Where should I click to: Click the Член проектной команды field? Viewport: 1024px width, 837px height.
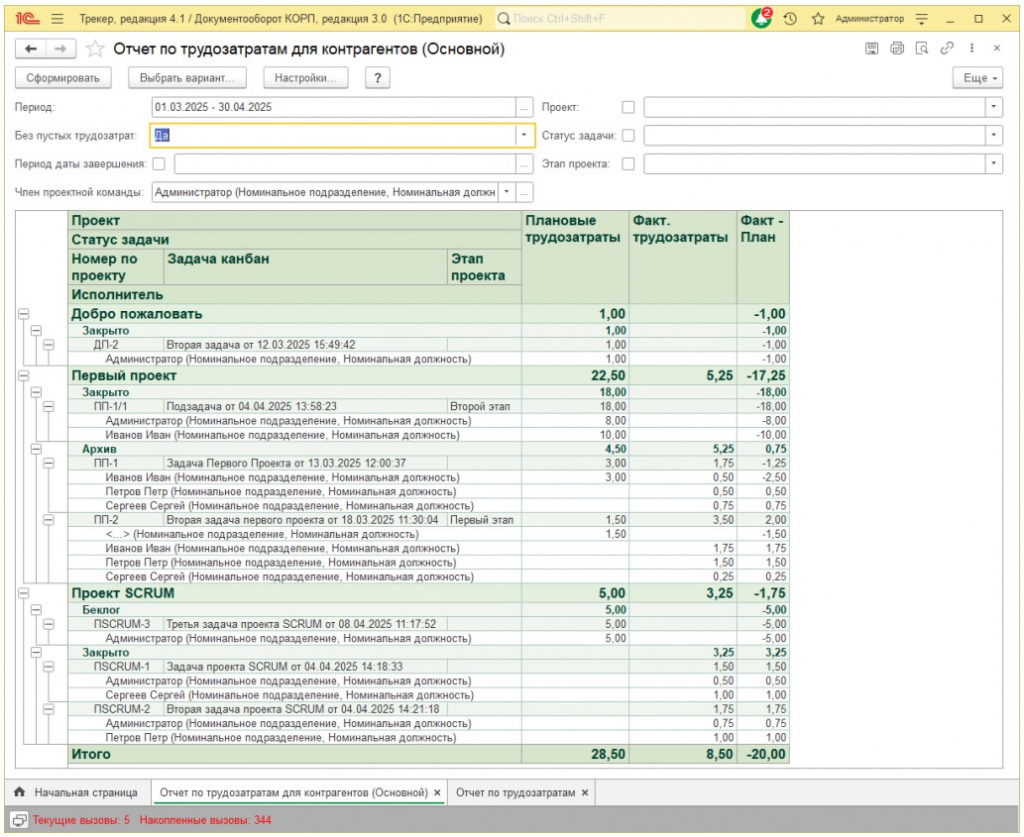click(x=325, y=192)
